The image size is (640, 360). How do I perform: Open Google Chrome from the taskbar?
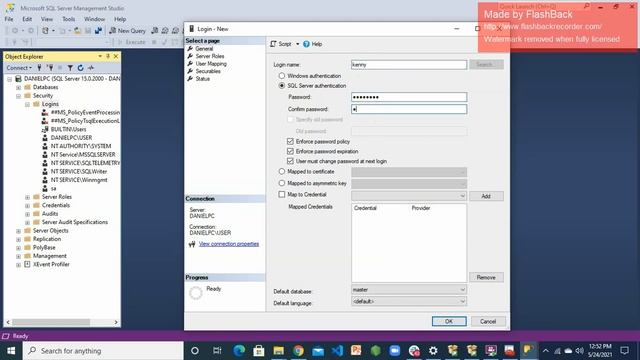(x=298, y=351)
